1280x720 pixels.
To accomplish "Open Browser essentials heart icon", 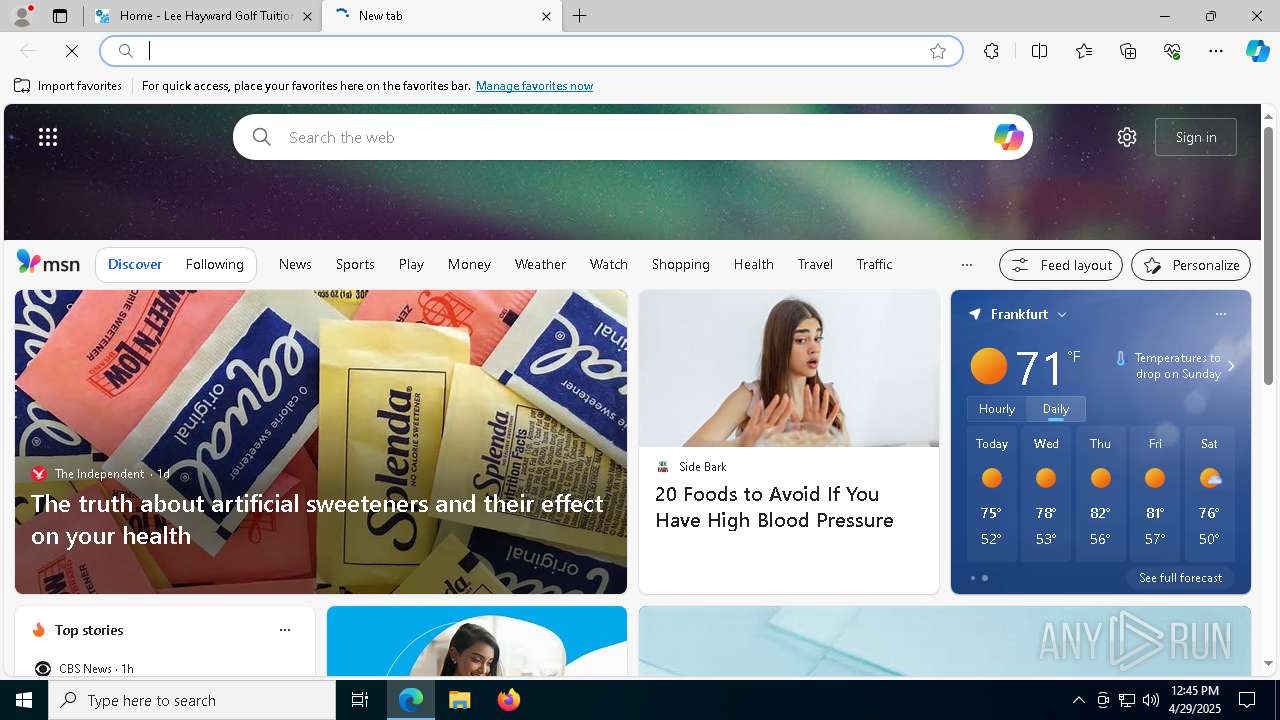I will [x=1172, y=51].
